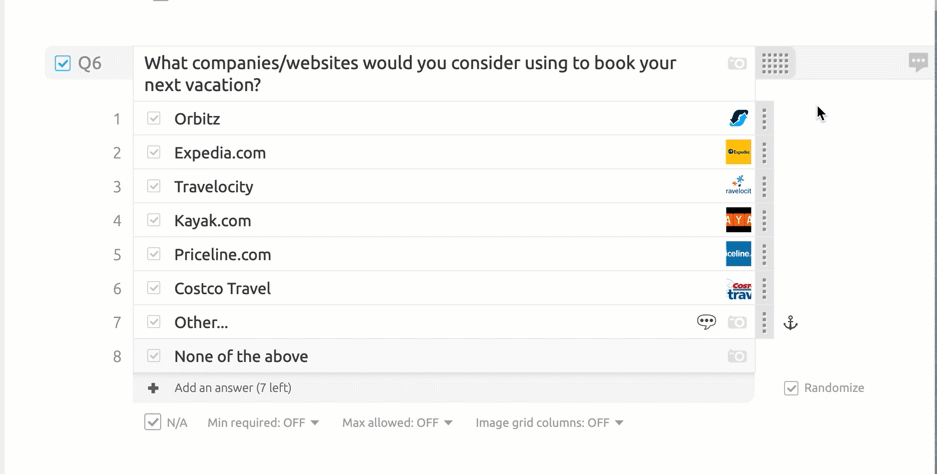Toggle the Kayak.com answer checkbox

(x=154, y=220)
